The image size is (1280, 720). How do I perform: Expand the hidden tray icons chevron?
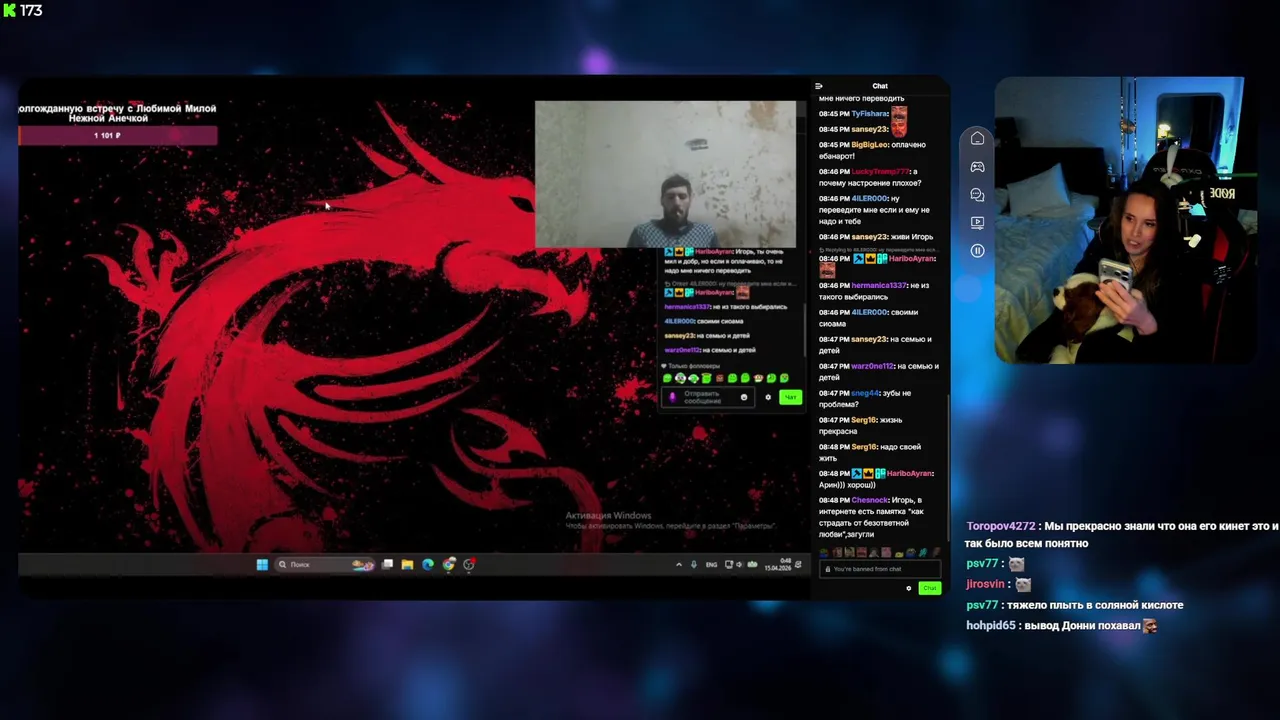tap(679, 564)
